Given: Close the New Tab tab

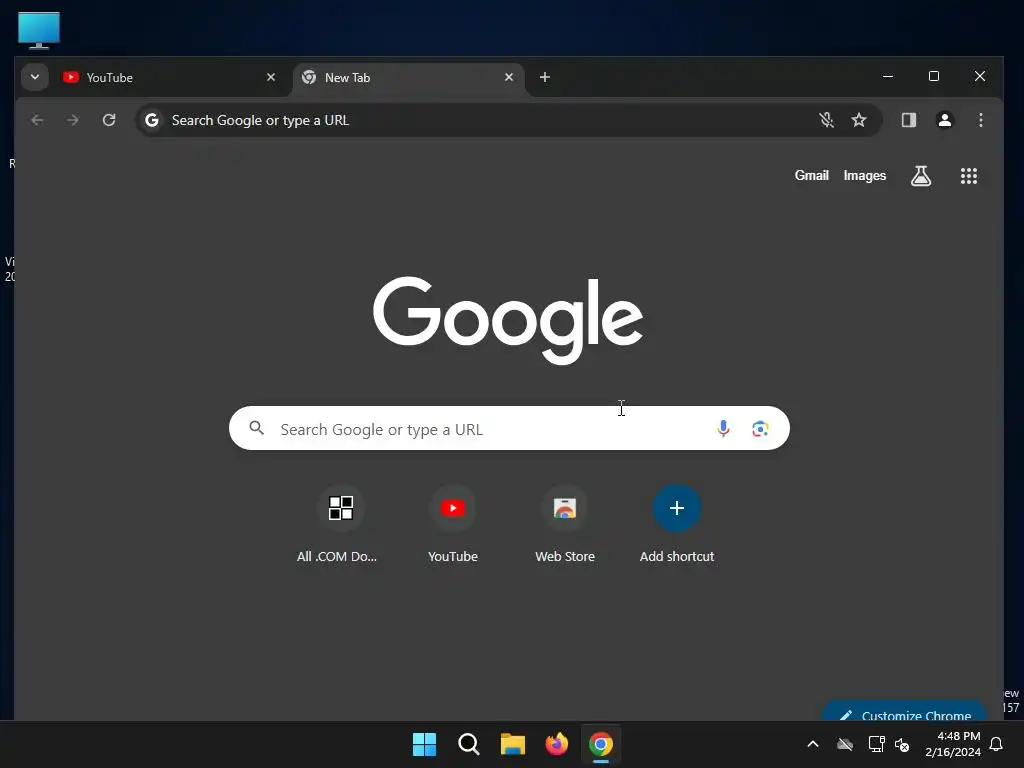Looking at the screenshot, I should click(509, 77).
